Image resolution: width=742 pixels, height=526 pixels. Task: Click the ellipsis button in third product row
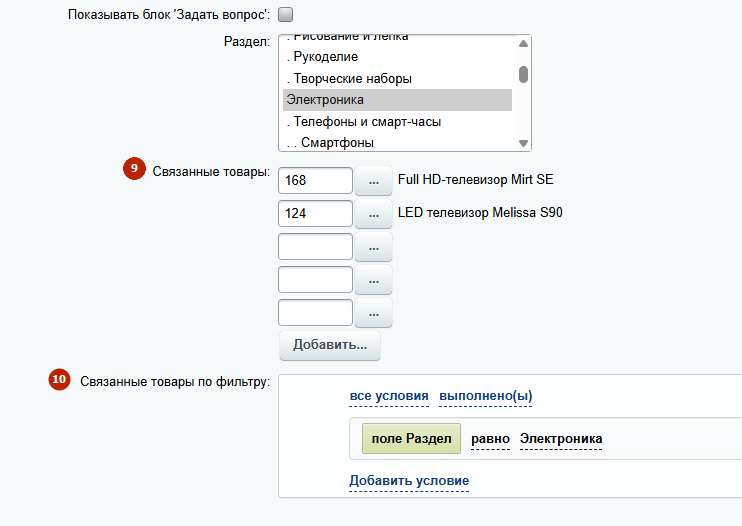coord(374,247)
